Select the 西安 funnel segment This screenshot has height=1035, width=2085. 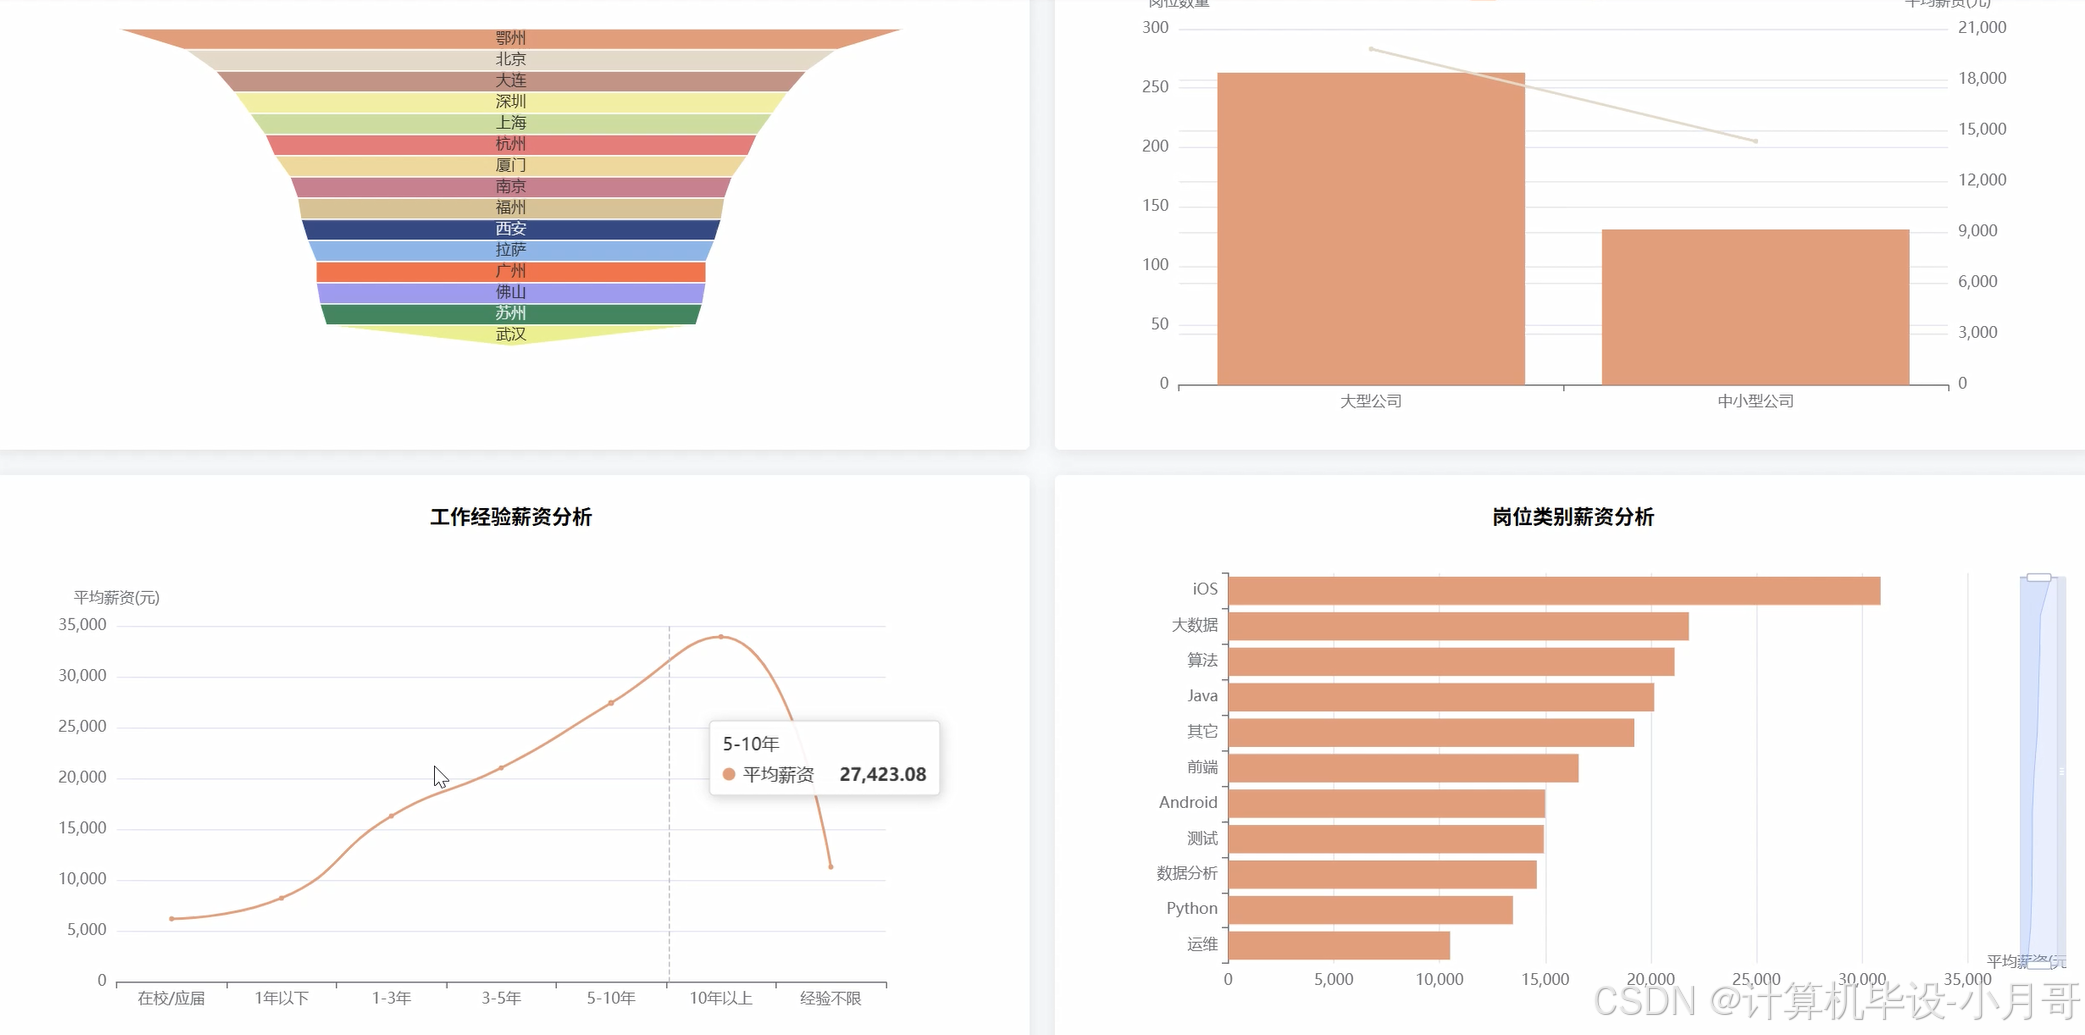tap(510, 229)
